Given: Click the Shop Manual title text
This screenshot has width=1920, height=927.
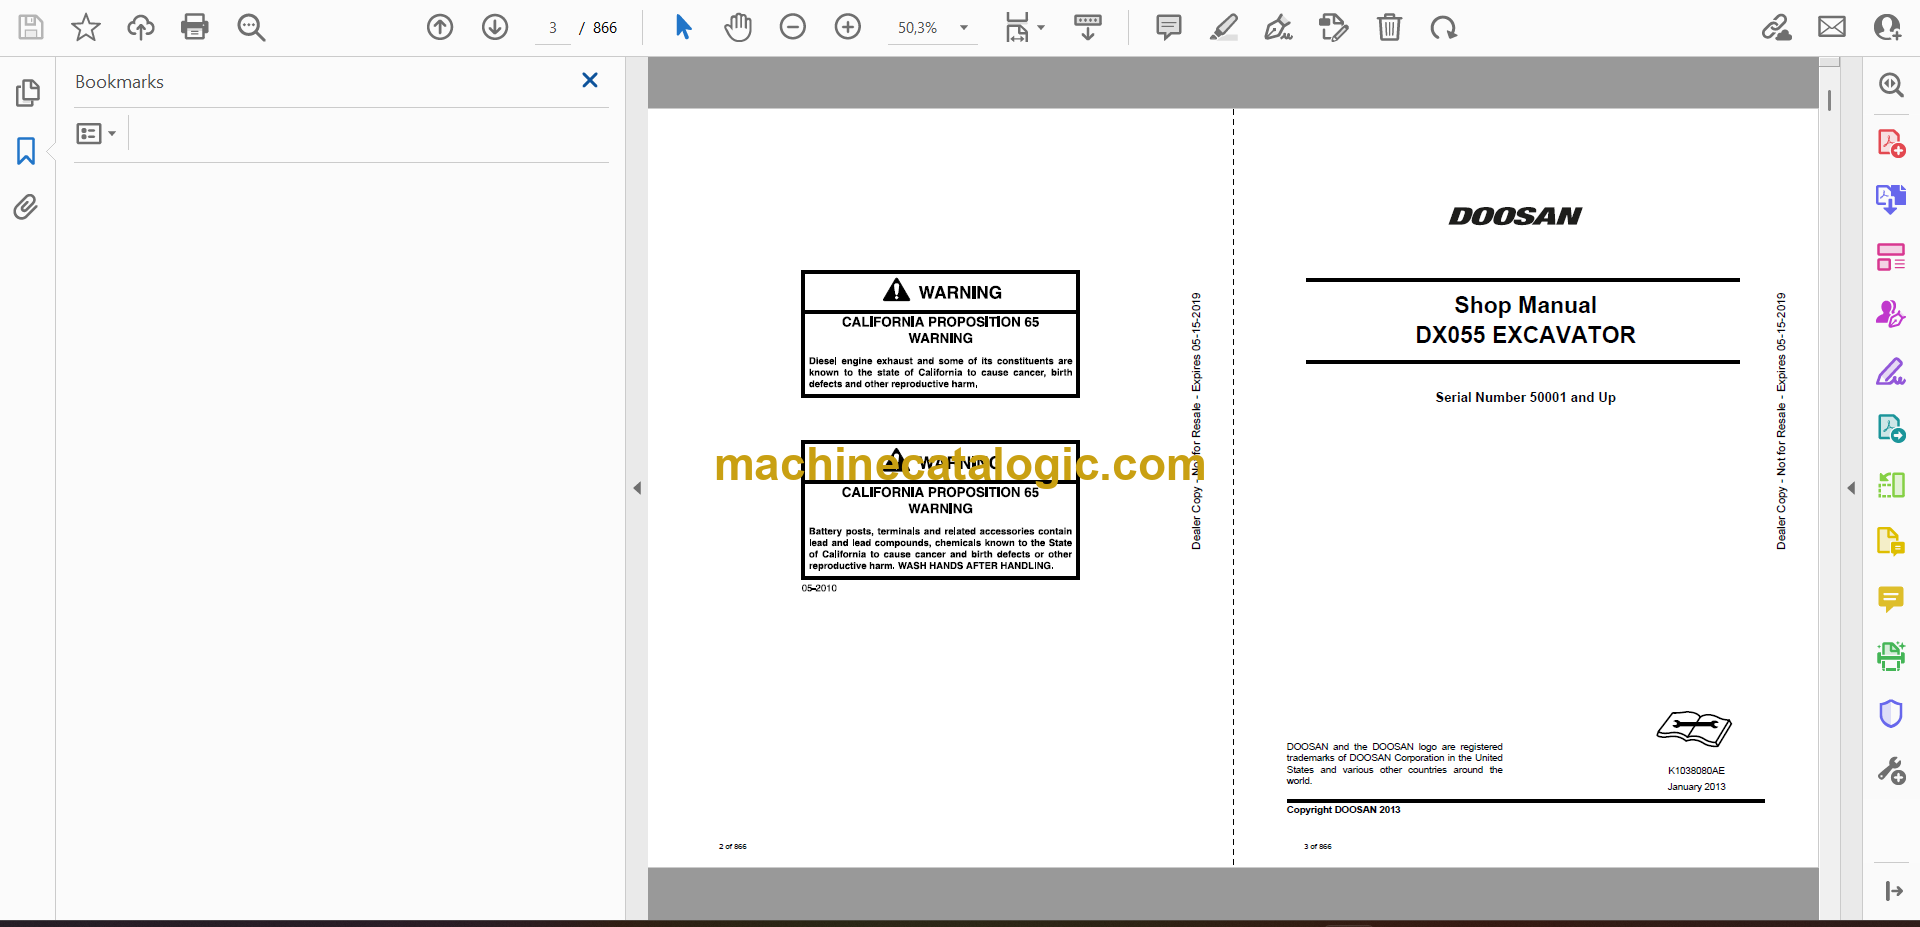Looking at the screenshot, I should tap(1525, 305).
